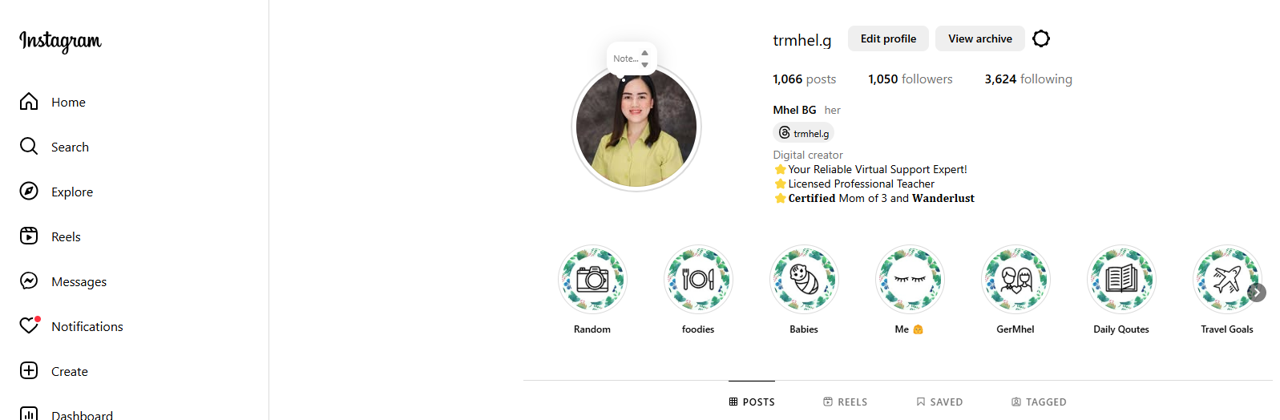Click the Threads trmhel.g badge
Screen dimensions: 1280x420
[803, 133]
